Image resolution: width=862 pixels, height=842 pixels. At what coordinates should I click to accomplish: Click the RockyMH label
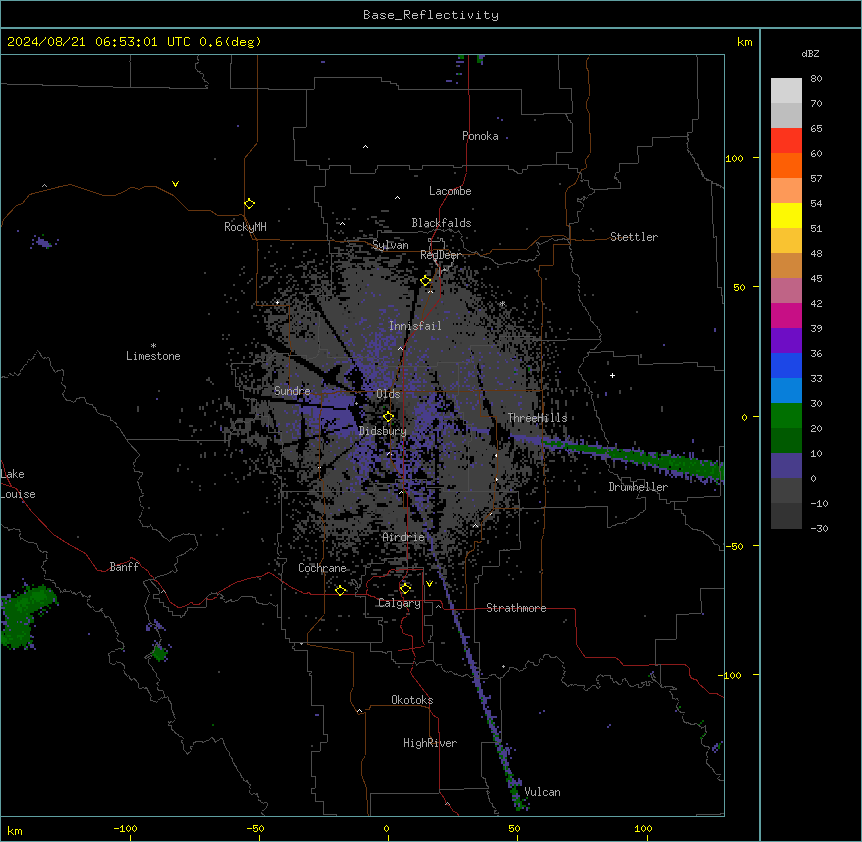click(x=245, y=227)
